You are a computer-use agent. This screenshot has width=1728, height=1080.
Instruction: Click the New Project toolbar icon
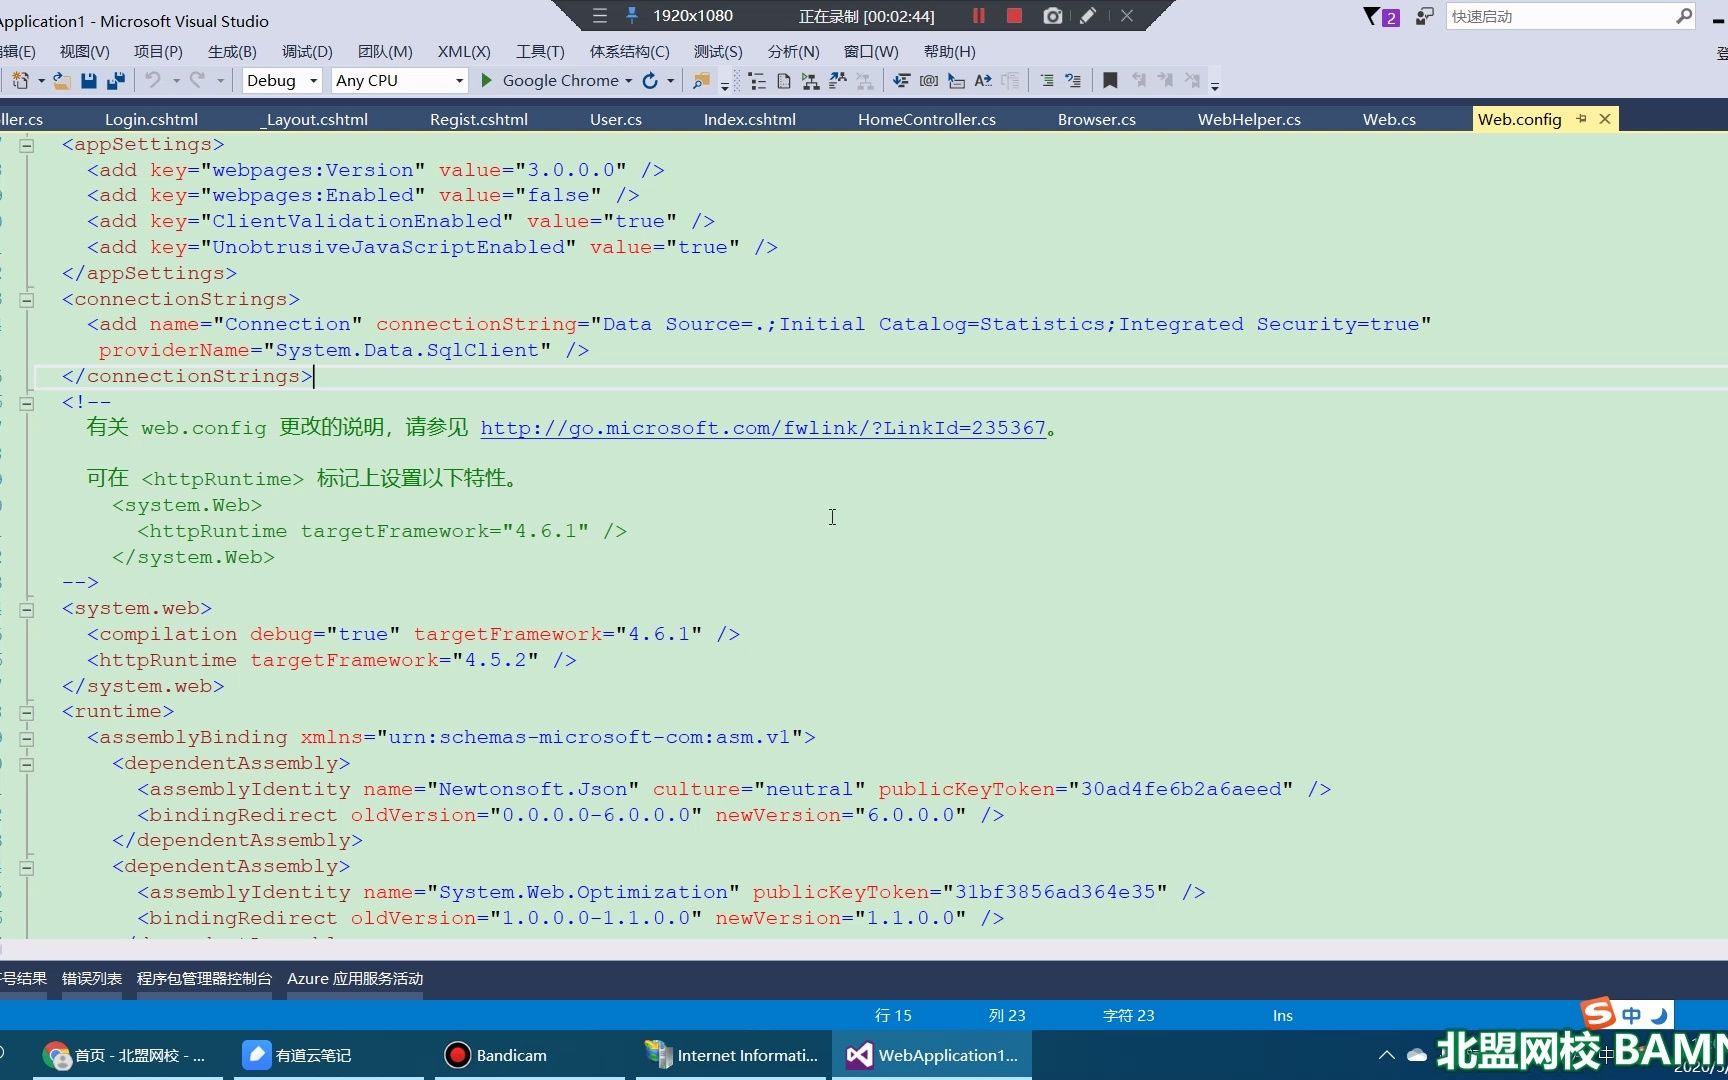coord(20,81)
